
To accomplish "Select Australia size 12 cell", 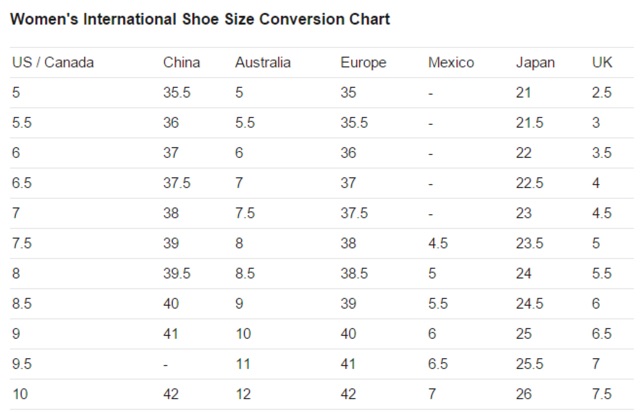I will tap(243, 394).
